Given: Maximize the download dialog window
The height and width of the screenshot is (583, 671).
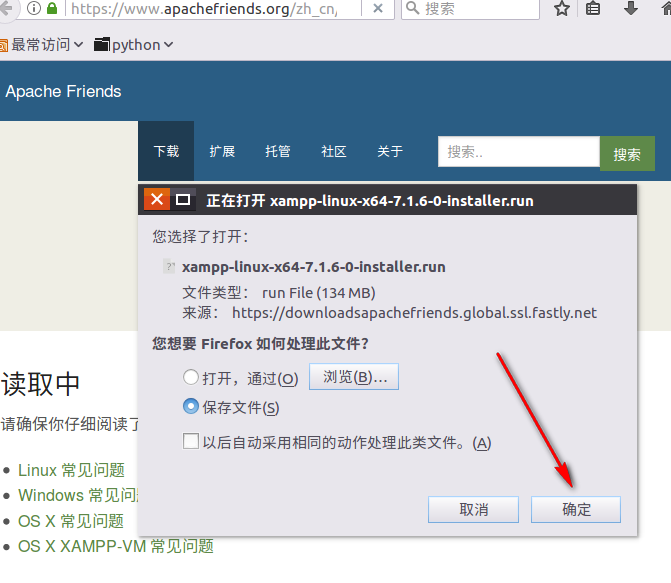Looking at the screenshot, I should coord(183,199).
